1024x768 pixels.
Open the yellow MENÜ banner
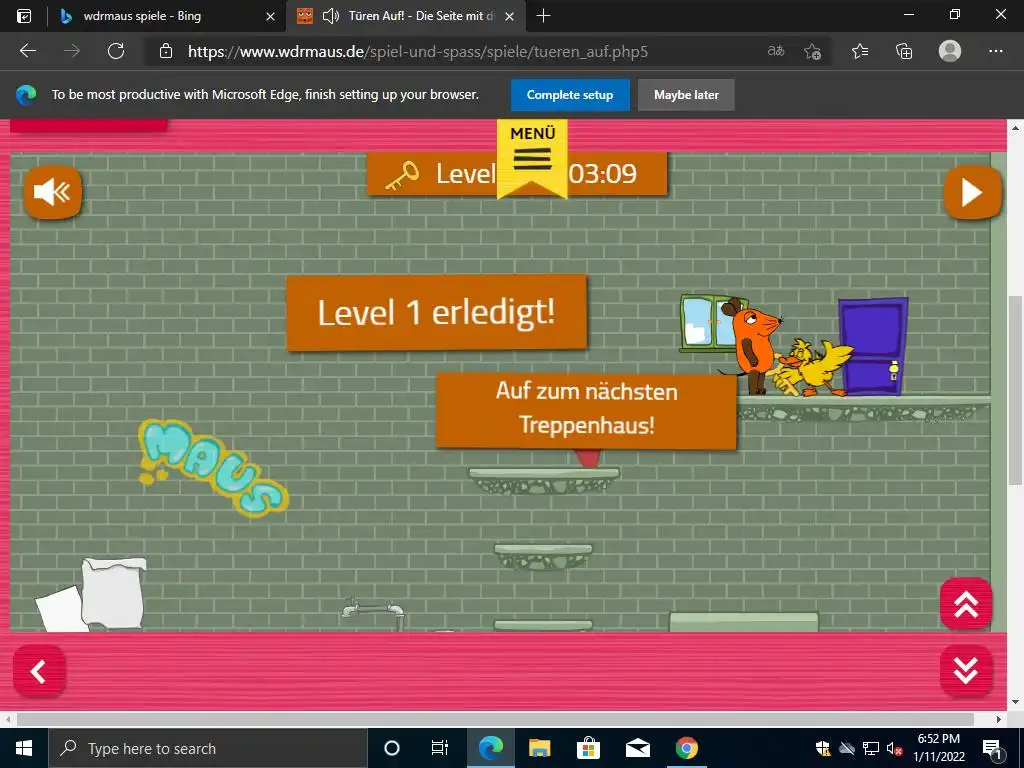pyautogui.click(x=532, y=157)
